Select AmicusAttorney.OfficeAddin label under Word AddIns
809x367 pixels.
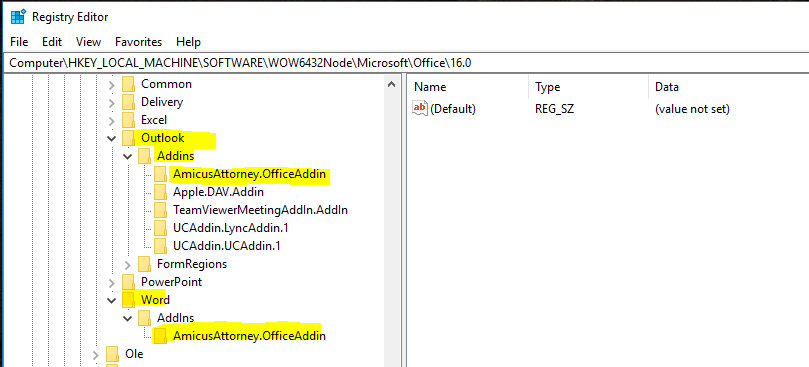pos(249,336)
